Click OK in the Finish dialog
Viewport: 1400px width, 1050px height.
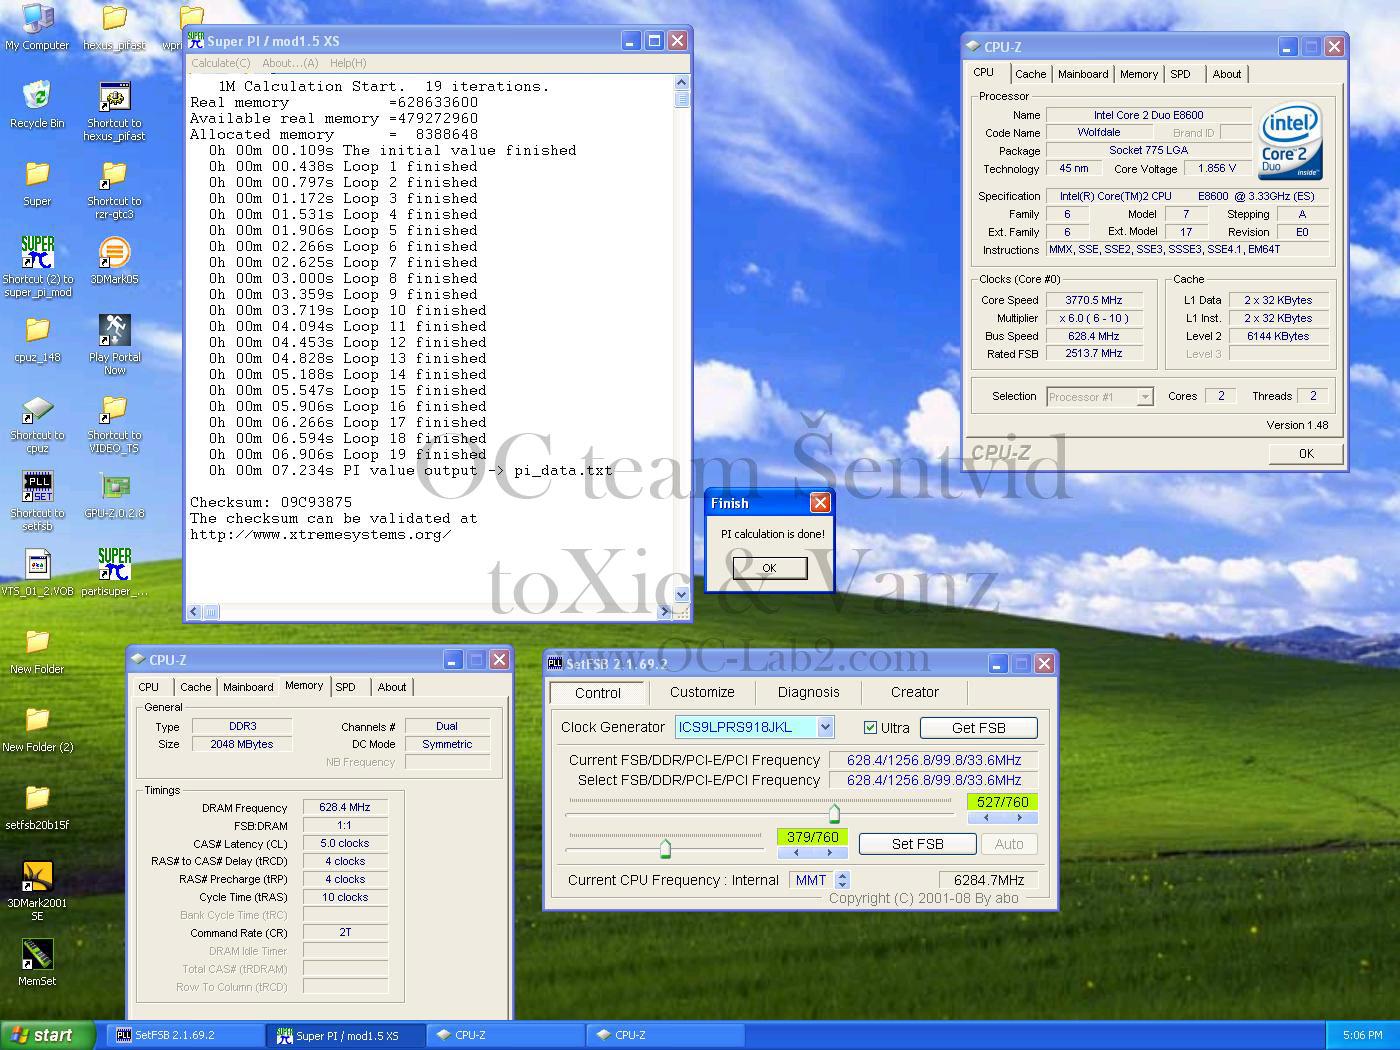(x=769, y=568)
